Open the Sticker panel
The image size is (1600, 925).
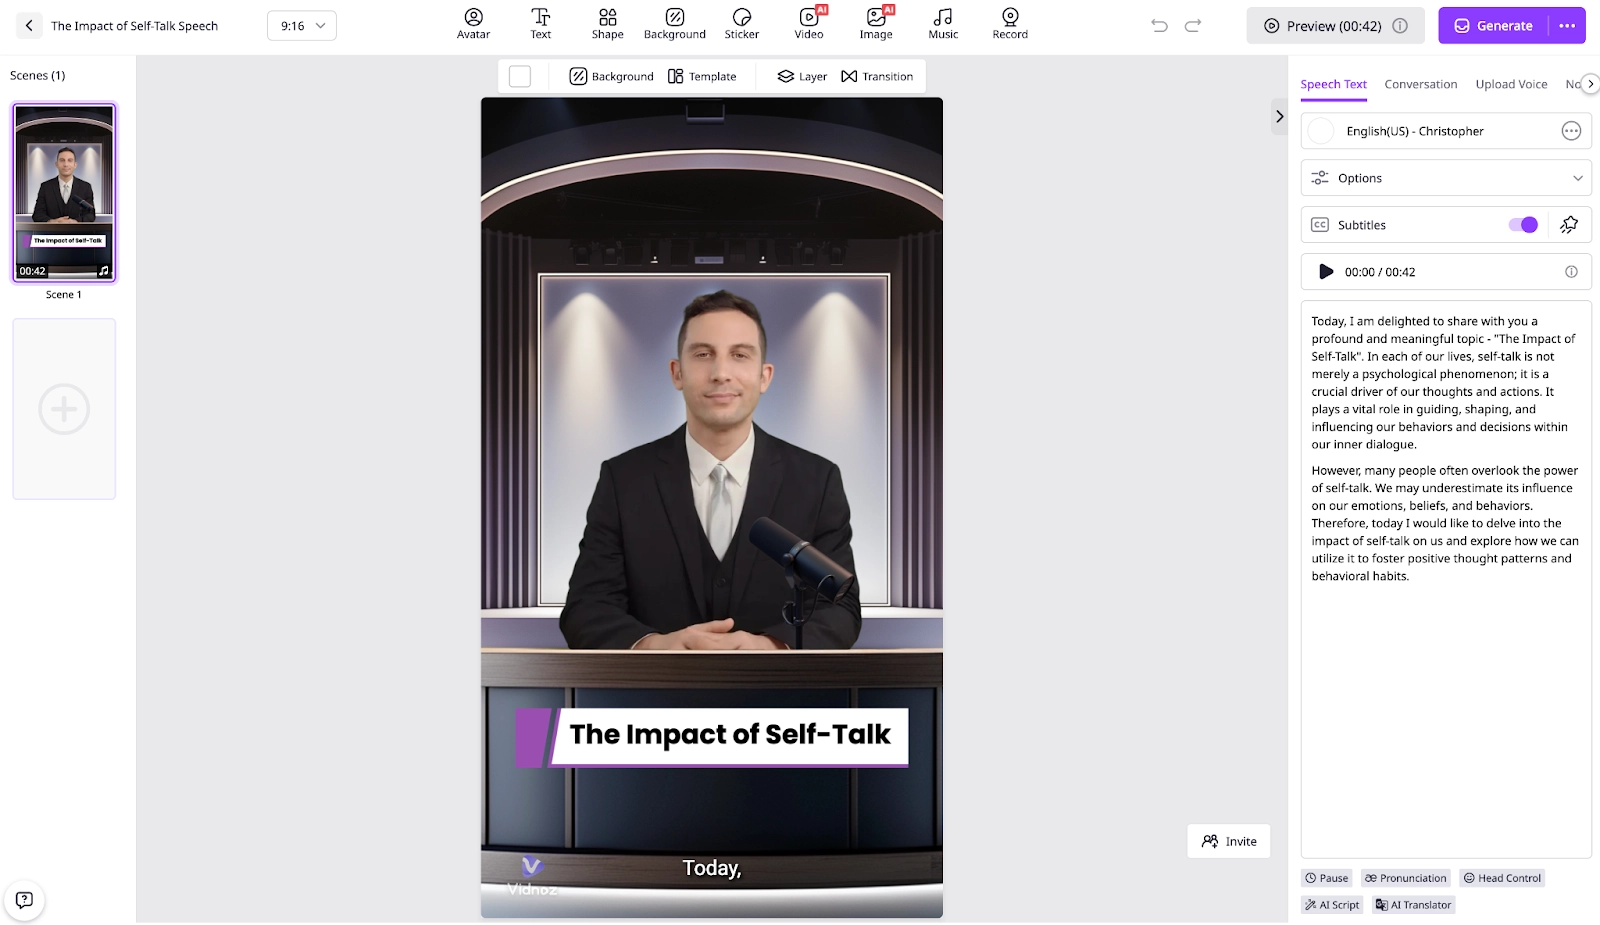tap(742, 24)
